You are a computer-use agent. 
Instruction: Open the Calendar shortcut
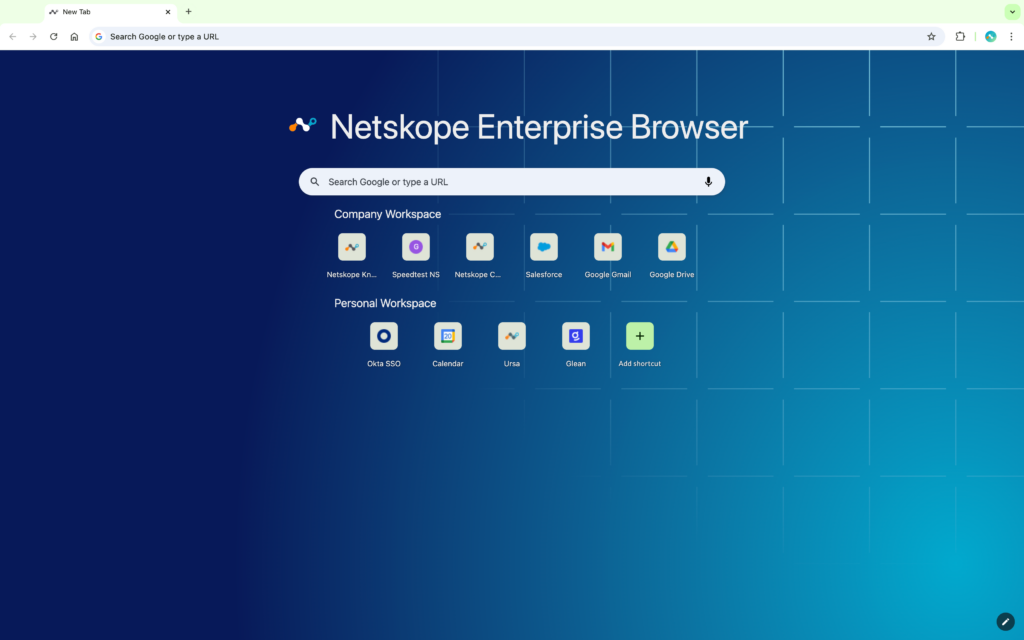(447, 336)
